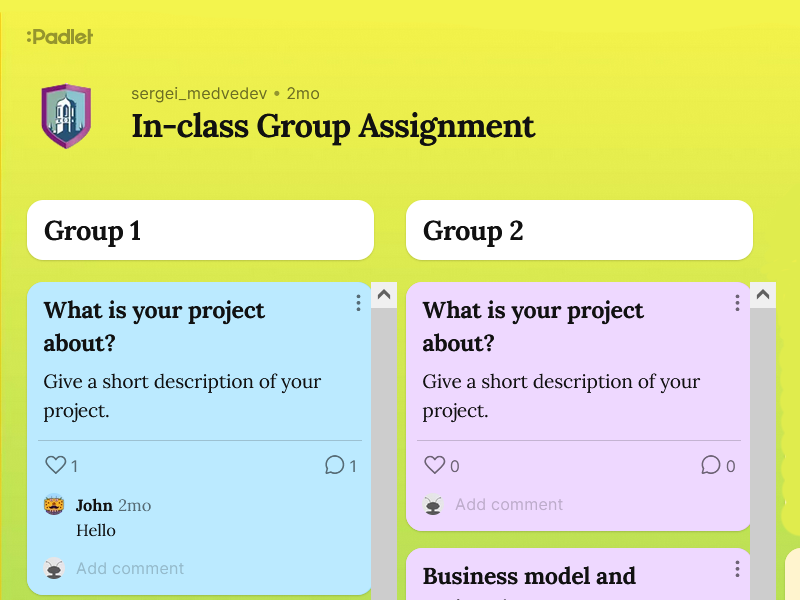Add comment field on Group 1 post
800x600 pixels.
(130, 568)
